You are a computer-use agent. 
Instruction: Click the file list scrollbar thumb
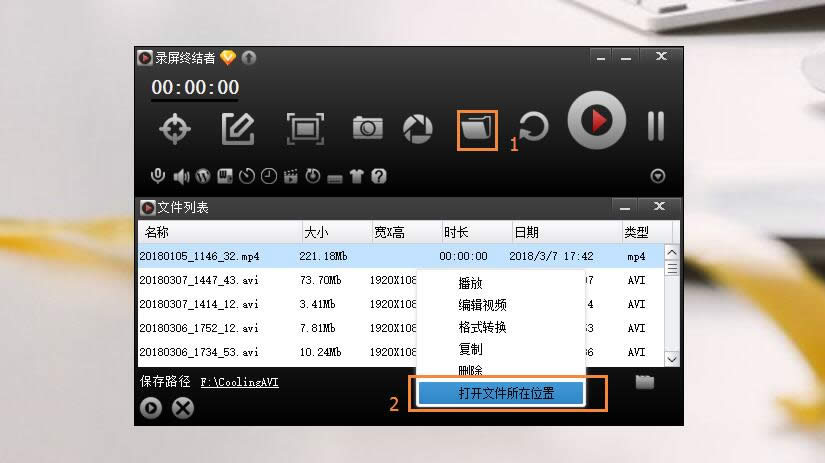[x=672, y=269]
